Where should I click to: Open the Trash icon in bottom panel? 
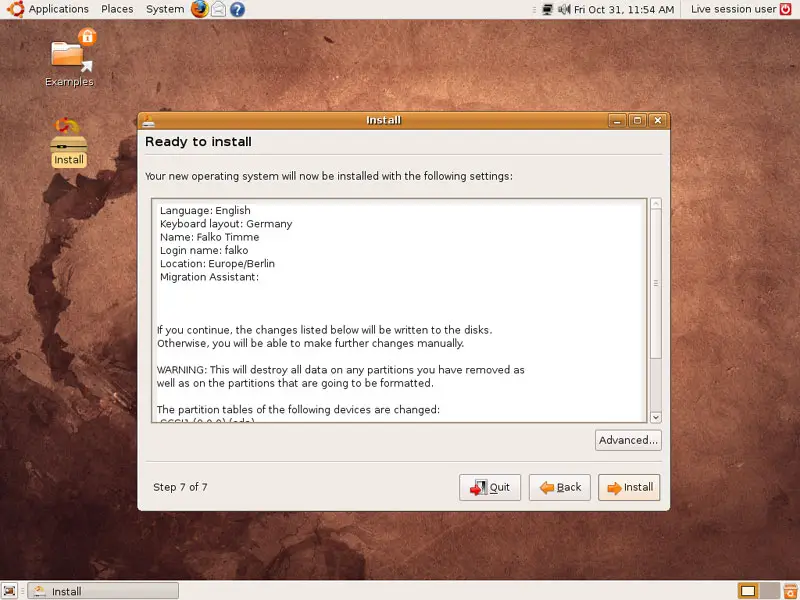pyautogui.click(x=790, y=591)
